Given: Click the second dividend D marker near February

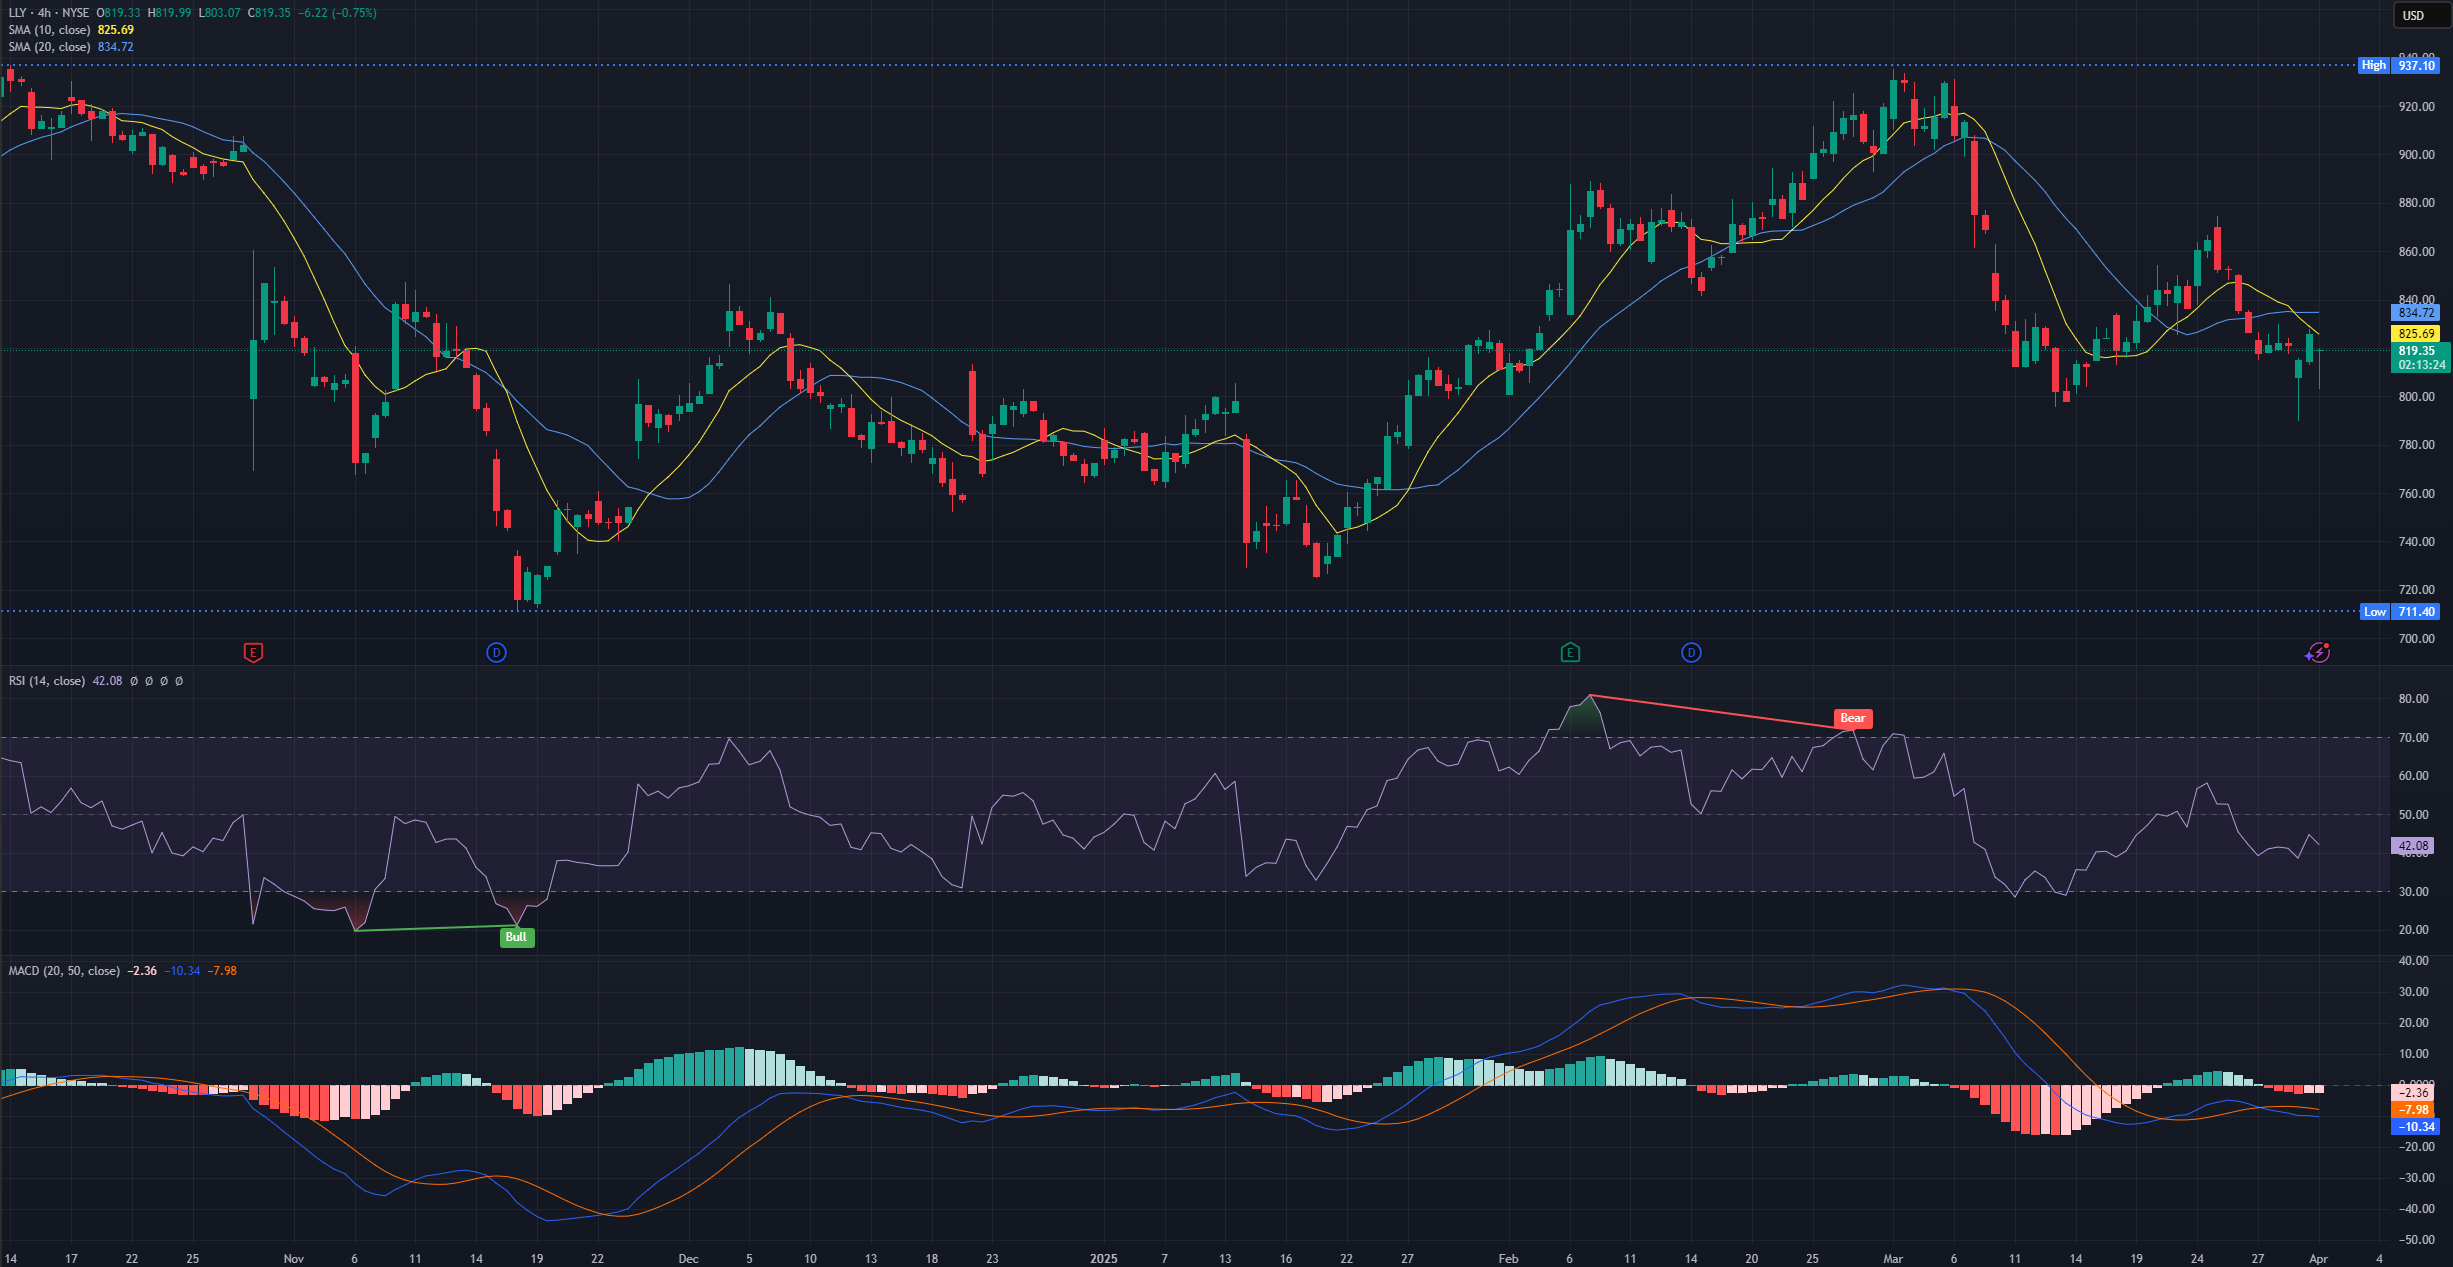Looking at the screenshot, I should click(1691, 653).
